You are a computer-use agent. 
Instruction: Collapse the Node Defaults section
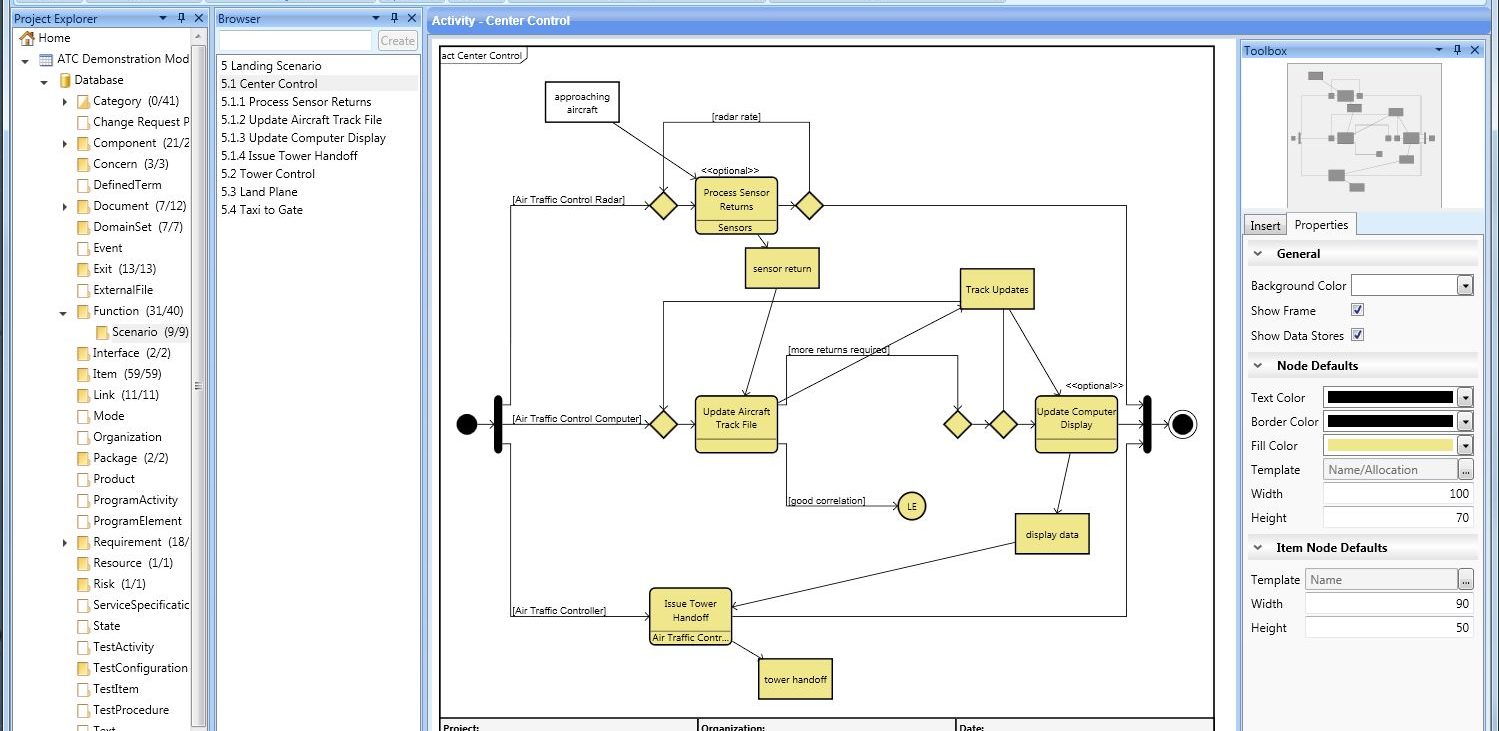click(x=1258, y=366)
